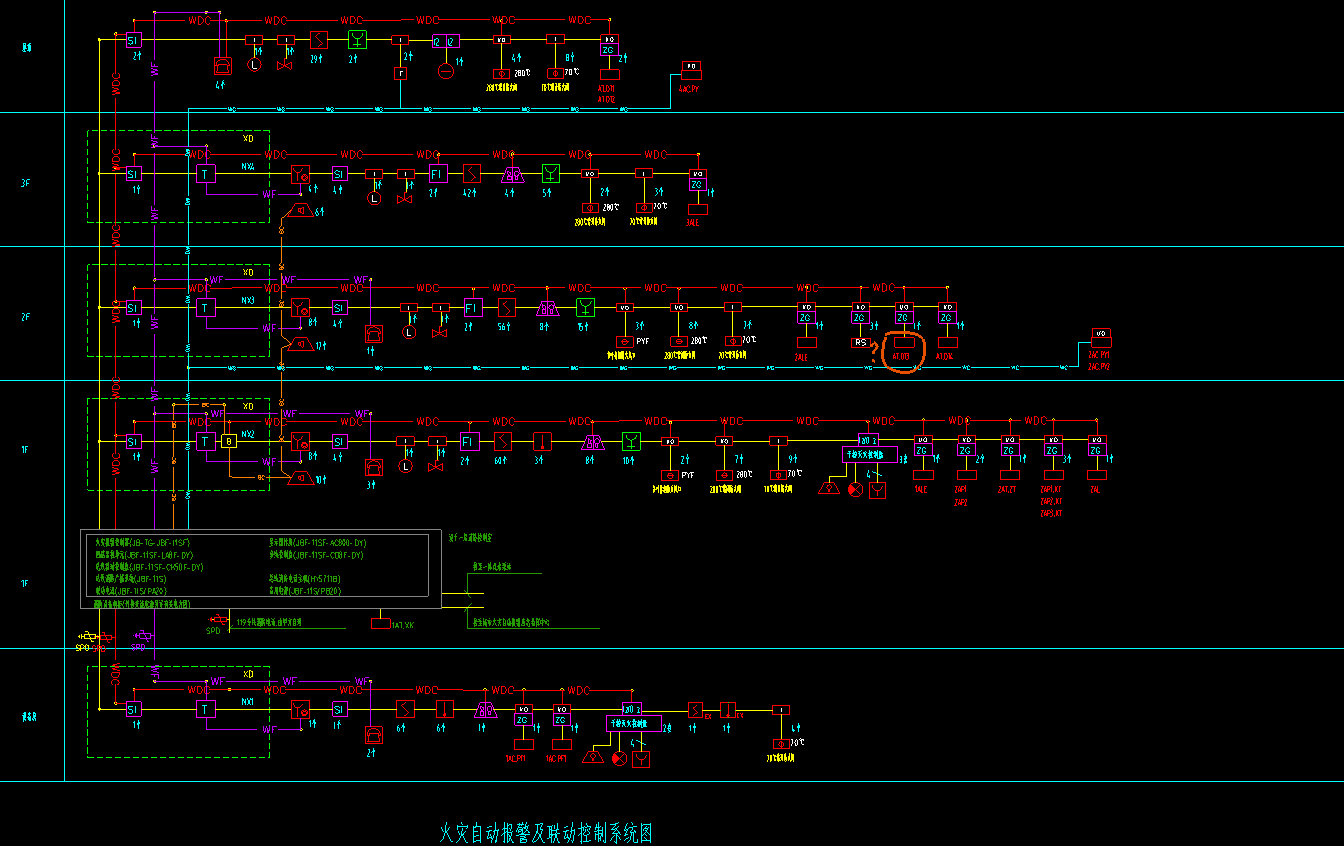Click the JBF-11SF-AC800-DY text in the panel

[x=331, y=543]
